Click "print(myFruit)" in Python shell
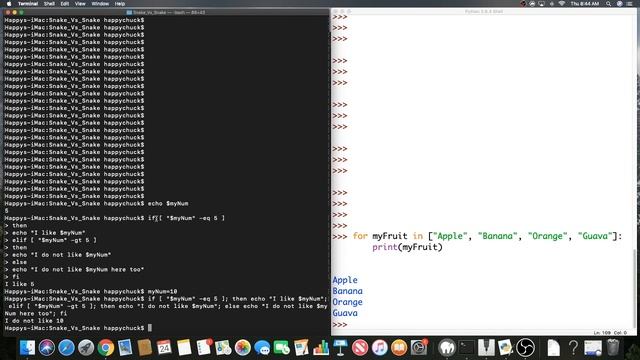Screen dimensions: 640x360 point(407,247)
